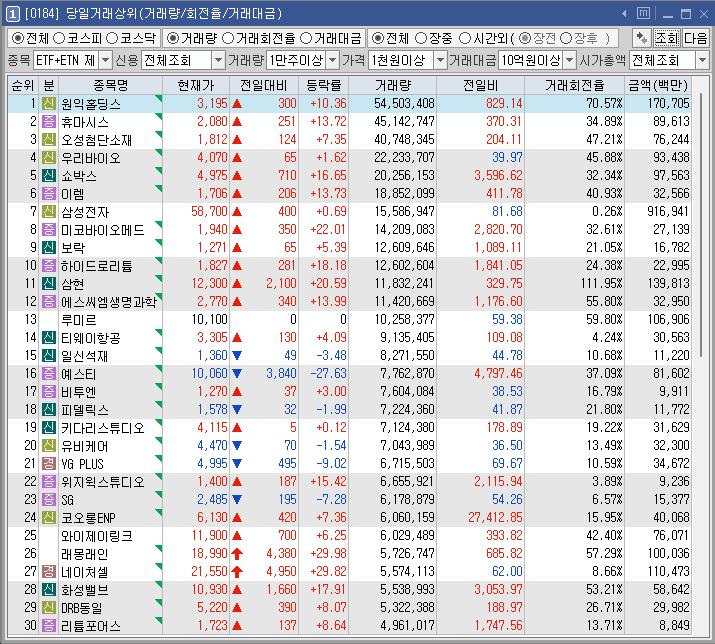This screenshot has width=715, height=644.
Task: Click the 증 badge icon for 미코바이오메드
Action: (49, 229)
